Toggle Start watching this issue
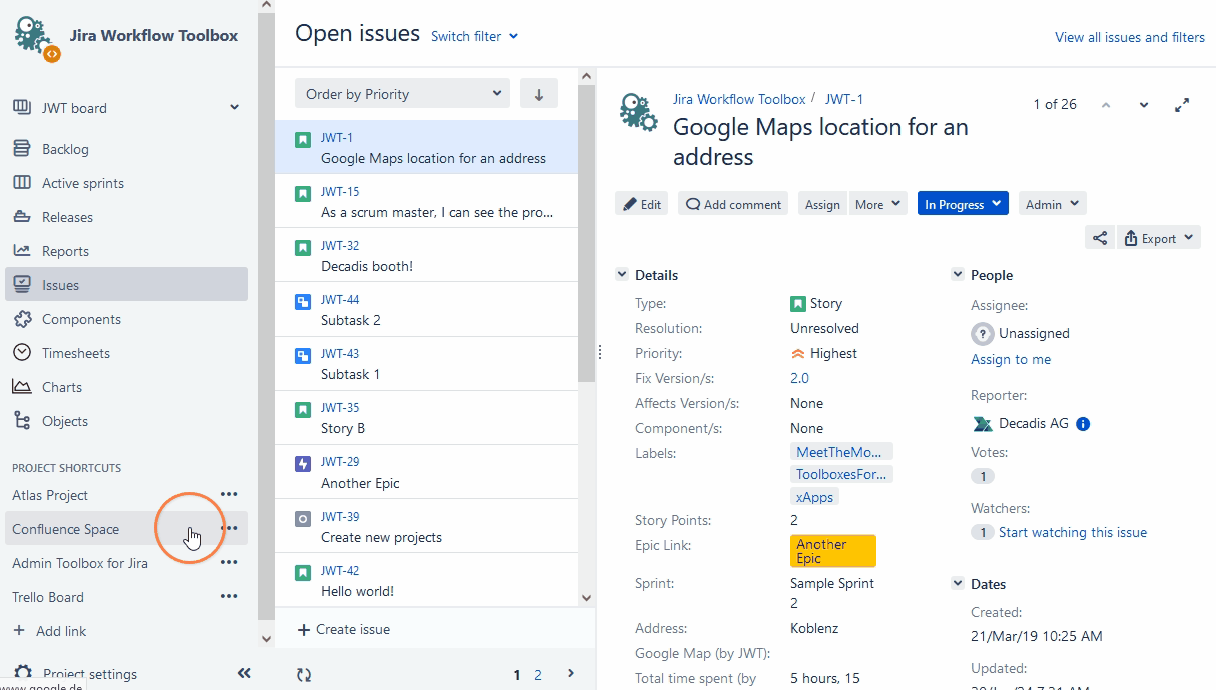This screenshot has height=690, width=1216. tap(1072, 533)
